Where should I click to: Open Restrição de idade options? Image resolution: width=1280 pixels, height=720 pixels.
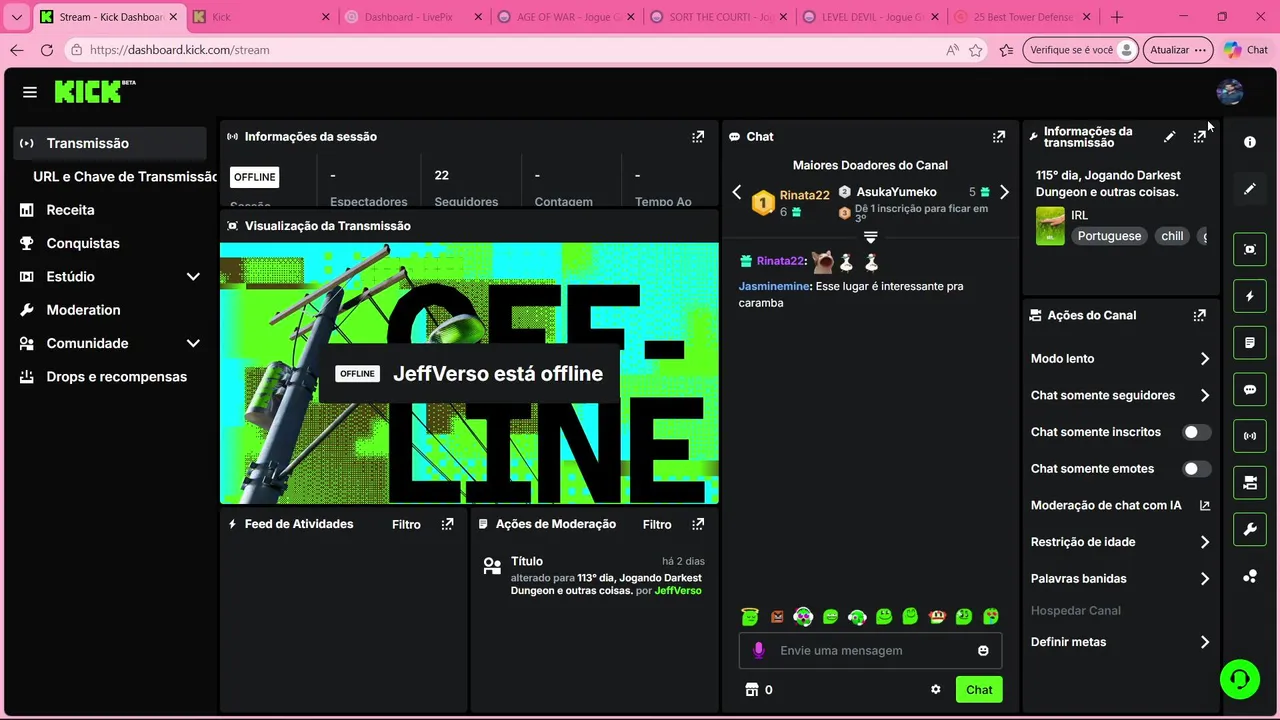tap(1120, 542)
